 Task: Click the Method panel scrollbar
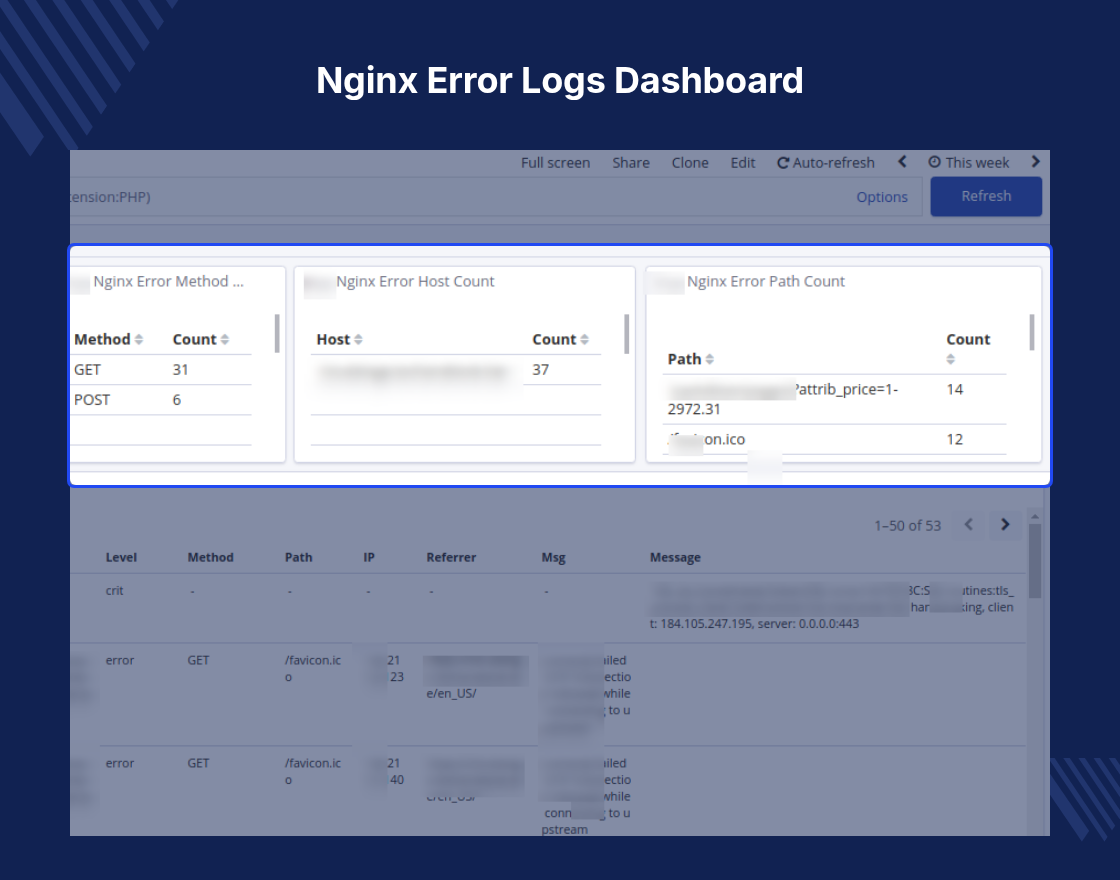[277, 333]
